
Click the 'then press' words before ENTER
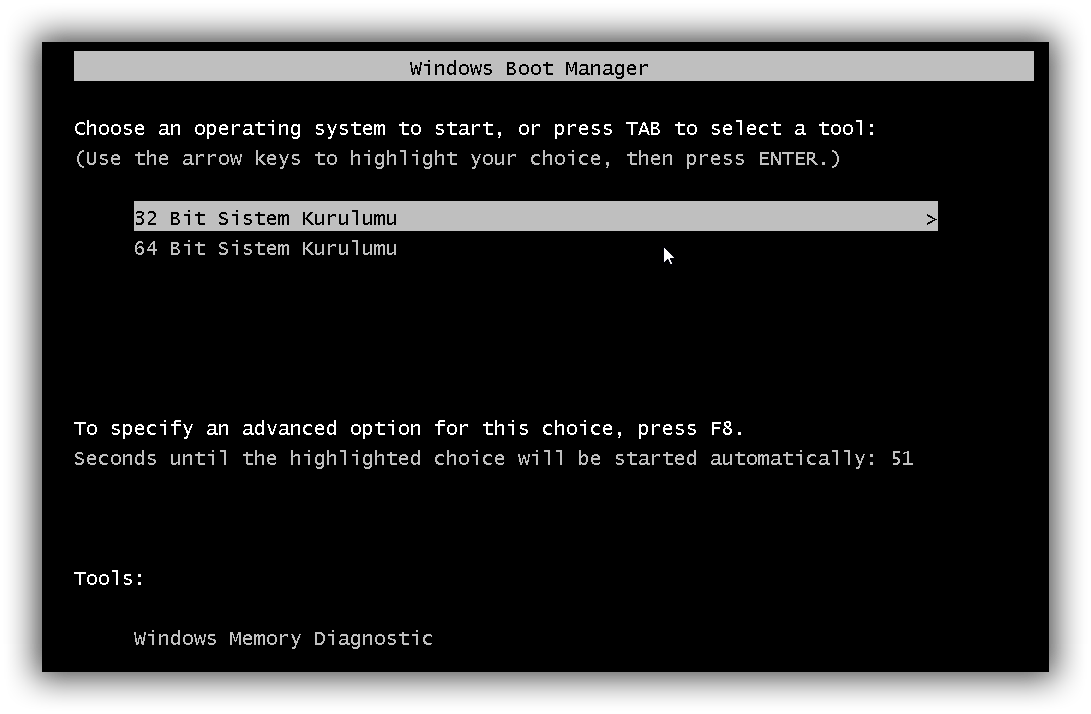[x=685, y=158]
